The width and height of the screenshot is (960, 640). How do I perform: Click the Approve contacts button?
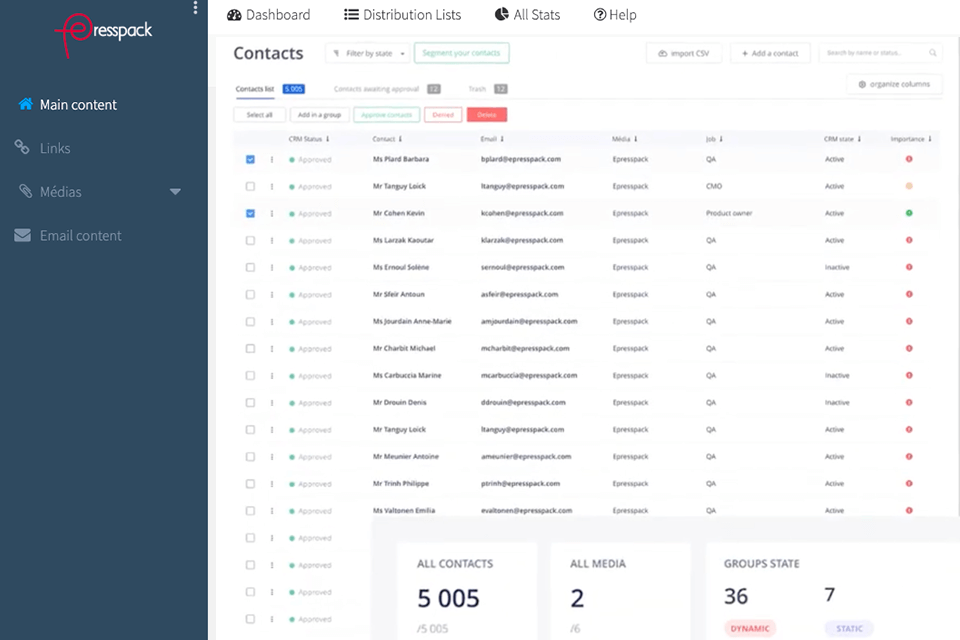tap(386, 115)
